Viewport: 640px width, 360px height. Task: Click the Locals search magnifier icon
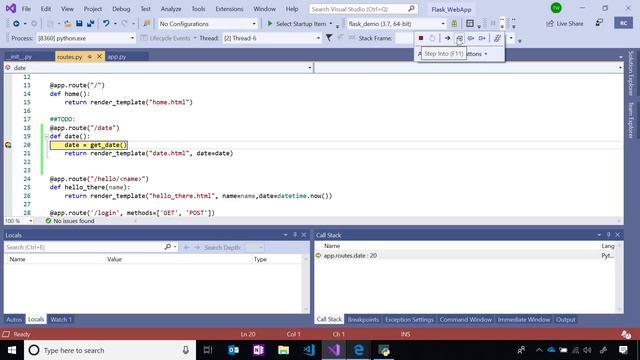coord(168,247)
